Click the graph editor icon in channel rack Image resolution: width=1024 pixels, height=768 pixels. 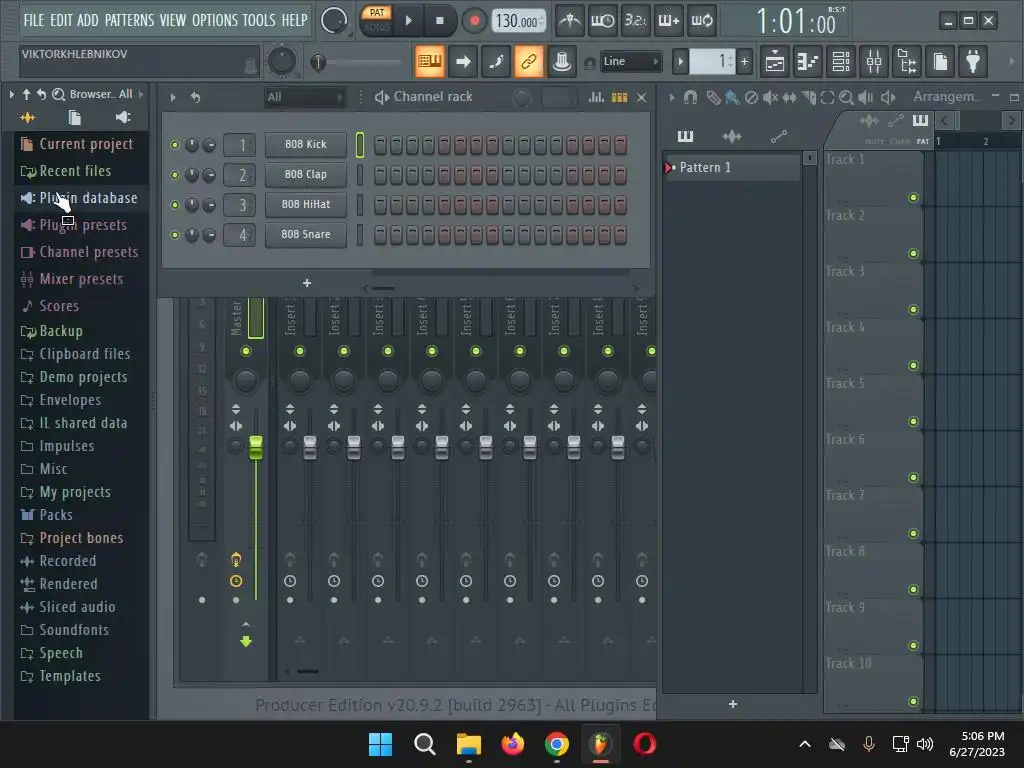click(x=596, y=97)
